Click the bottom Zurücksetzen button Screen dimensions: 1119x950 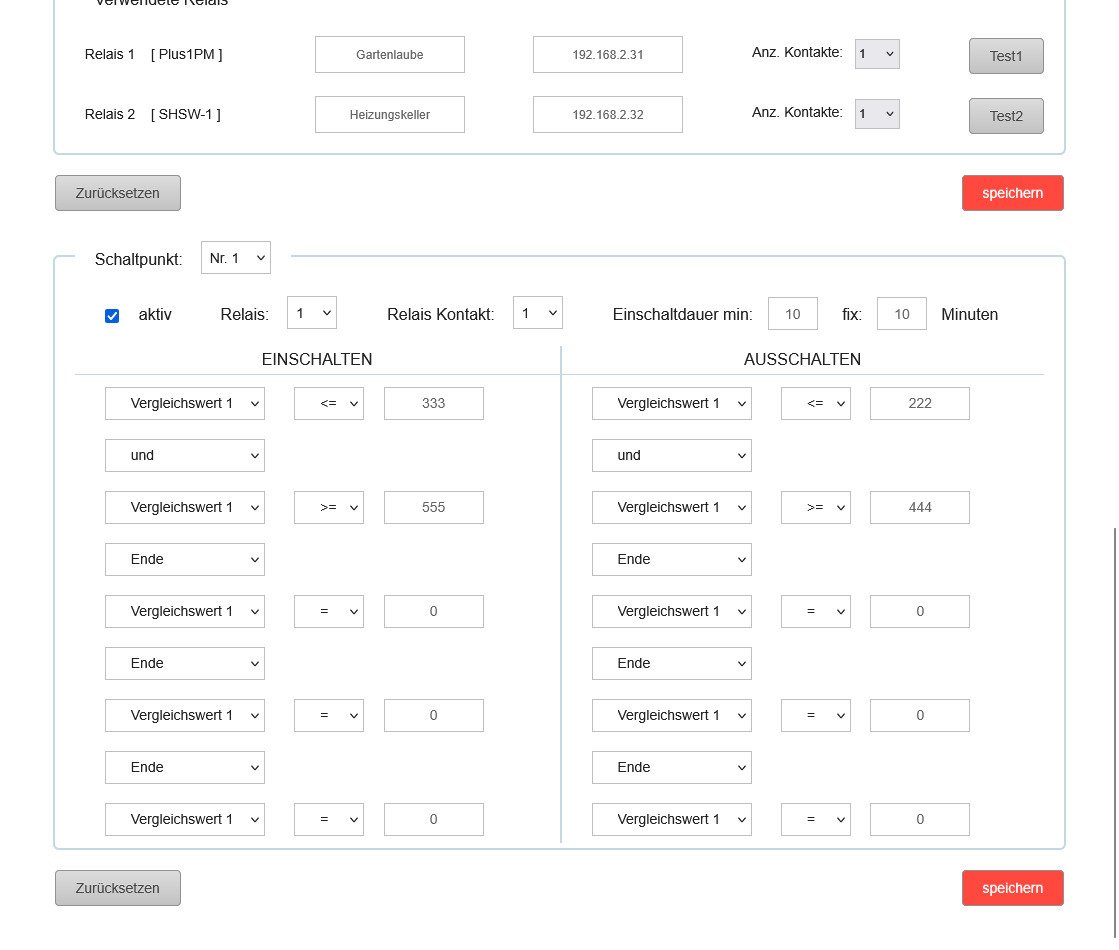pyautogui.click(x=118, y=888)
